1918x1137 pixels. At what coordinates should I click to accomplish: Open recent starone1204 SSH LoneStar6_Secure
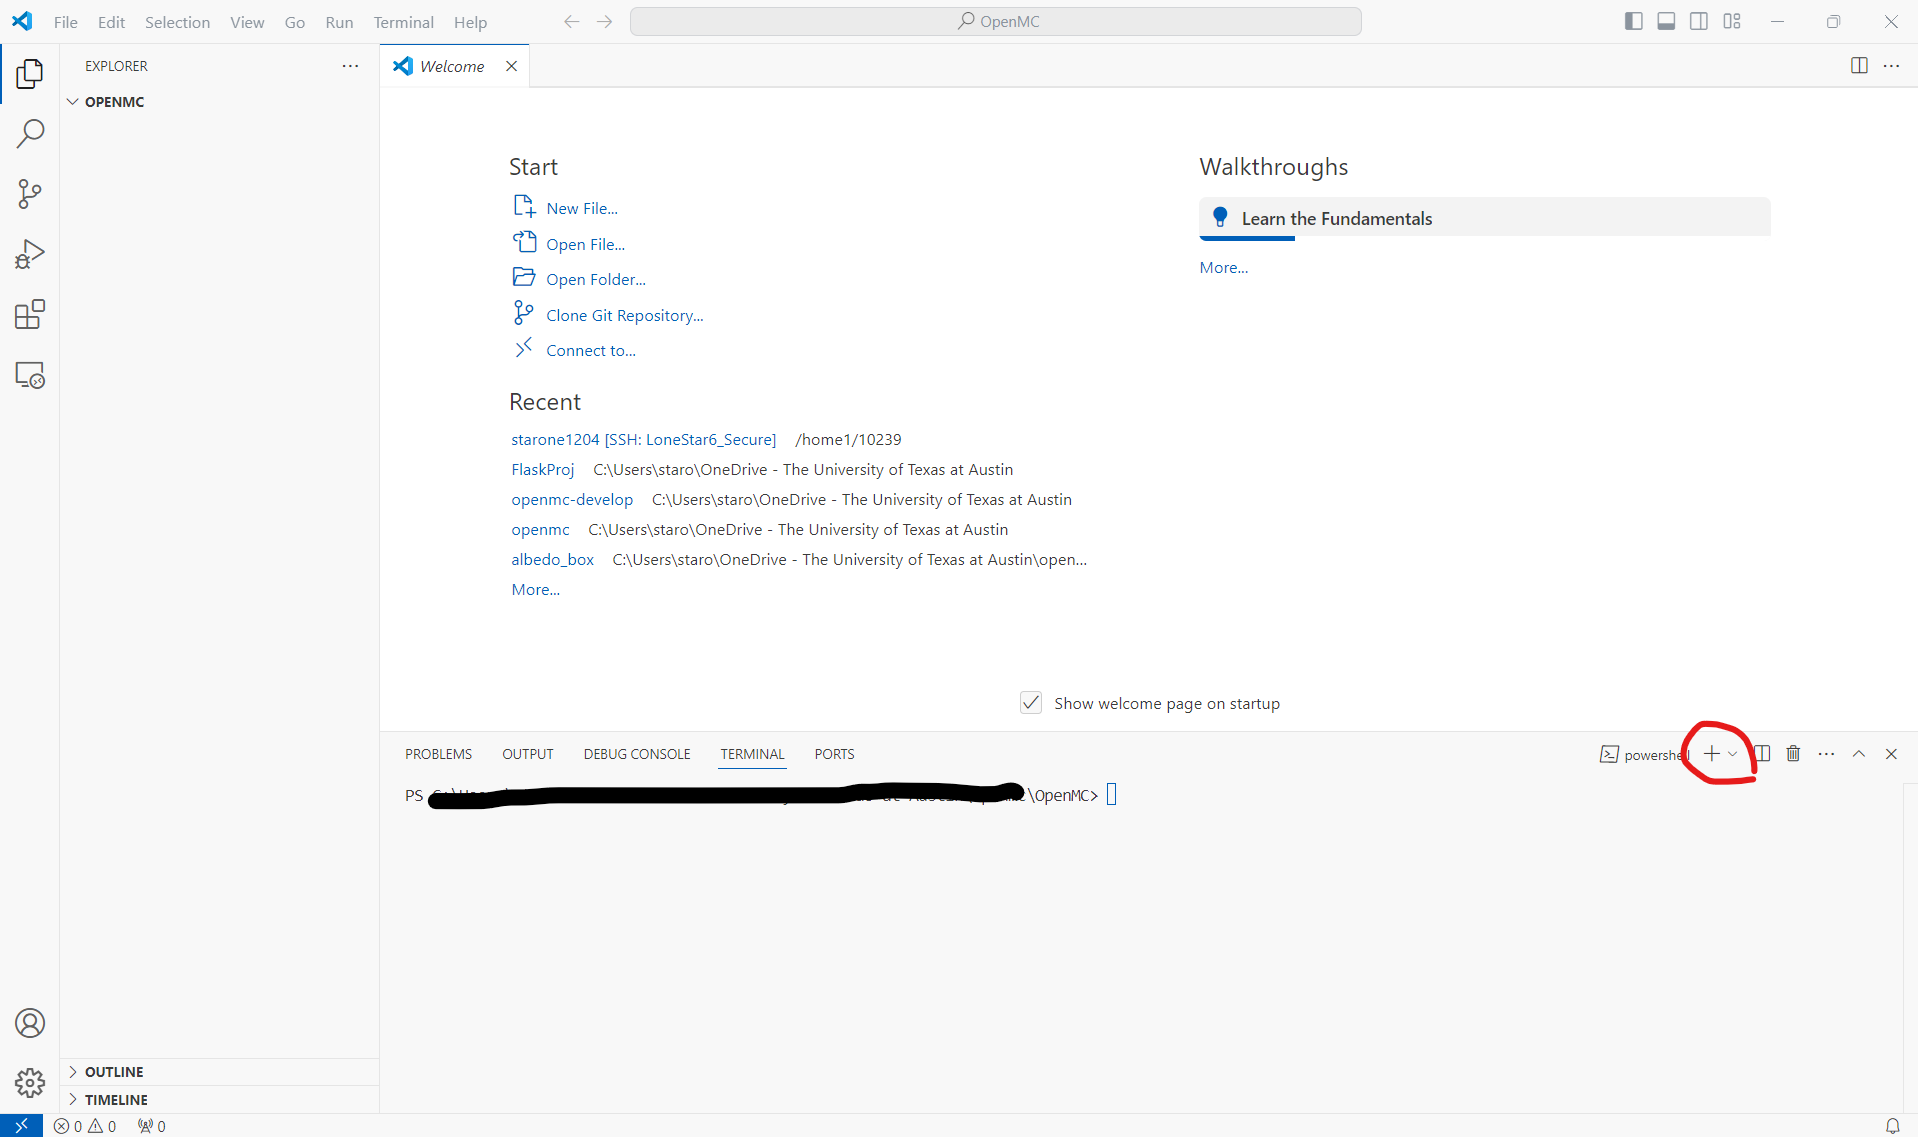[643, 439]
